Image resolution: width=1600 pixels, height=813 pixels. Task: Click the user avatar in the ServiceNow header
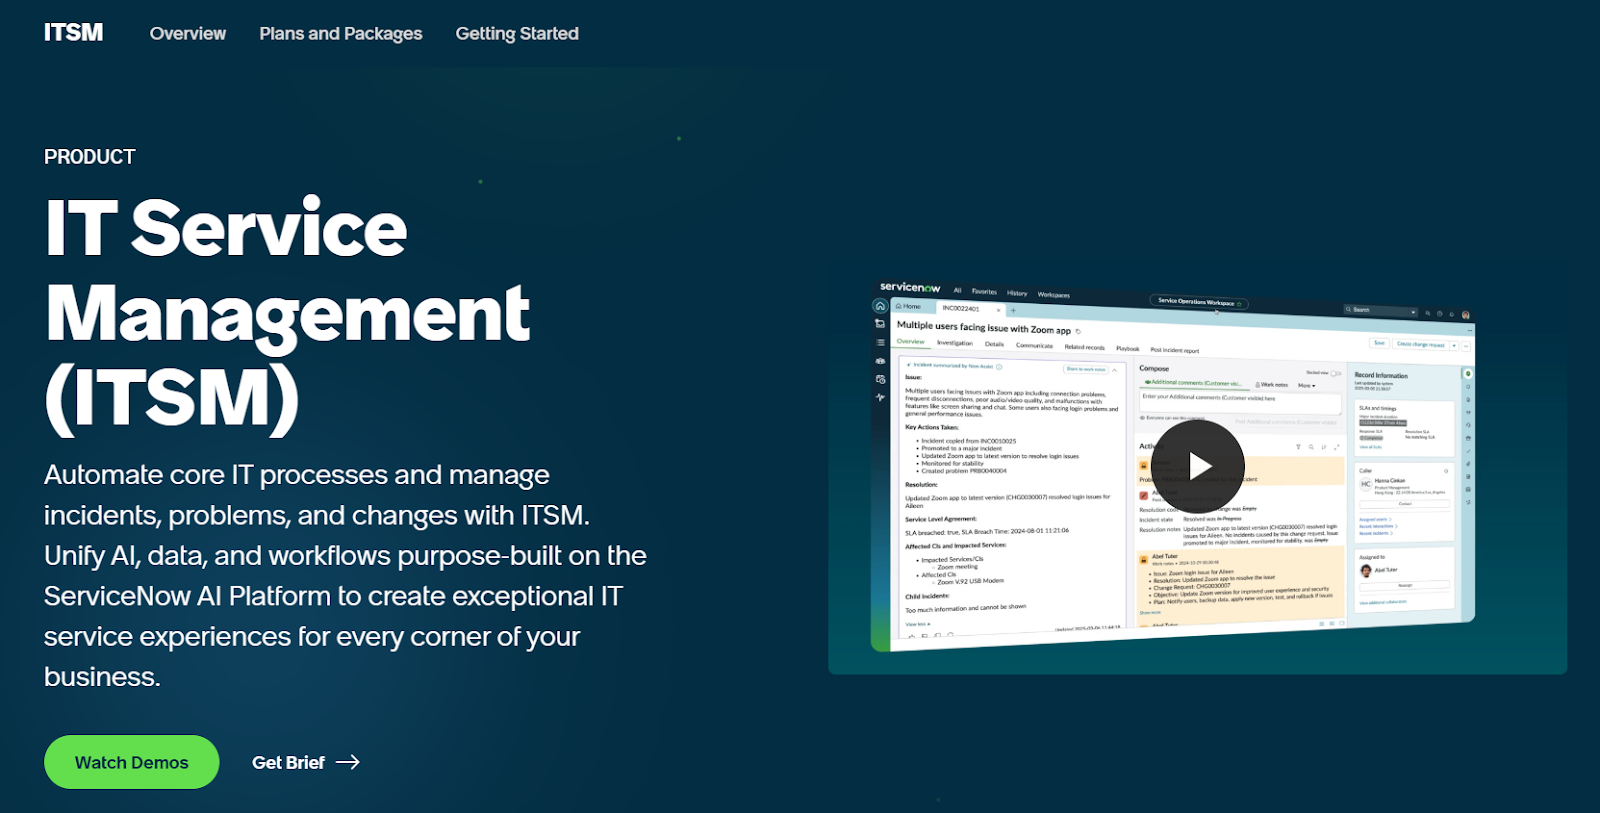pyautogui.click(x=1465, y=314)
